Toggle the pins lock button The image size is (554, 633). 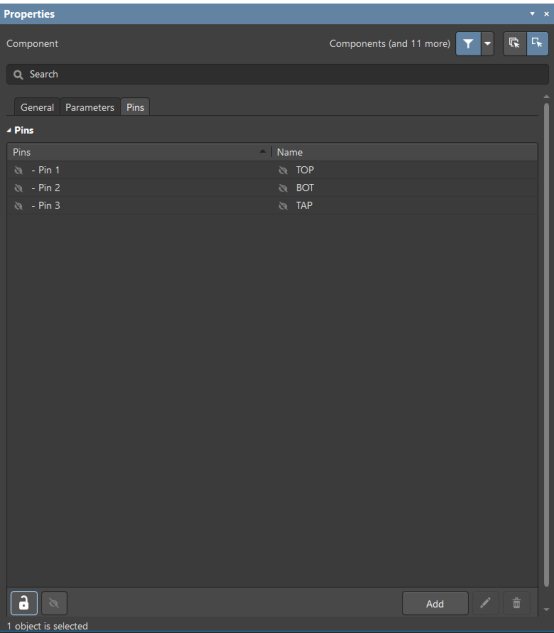click(24, 603)
